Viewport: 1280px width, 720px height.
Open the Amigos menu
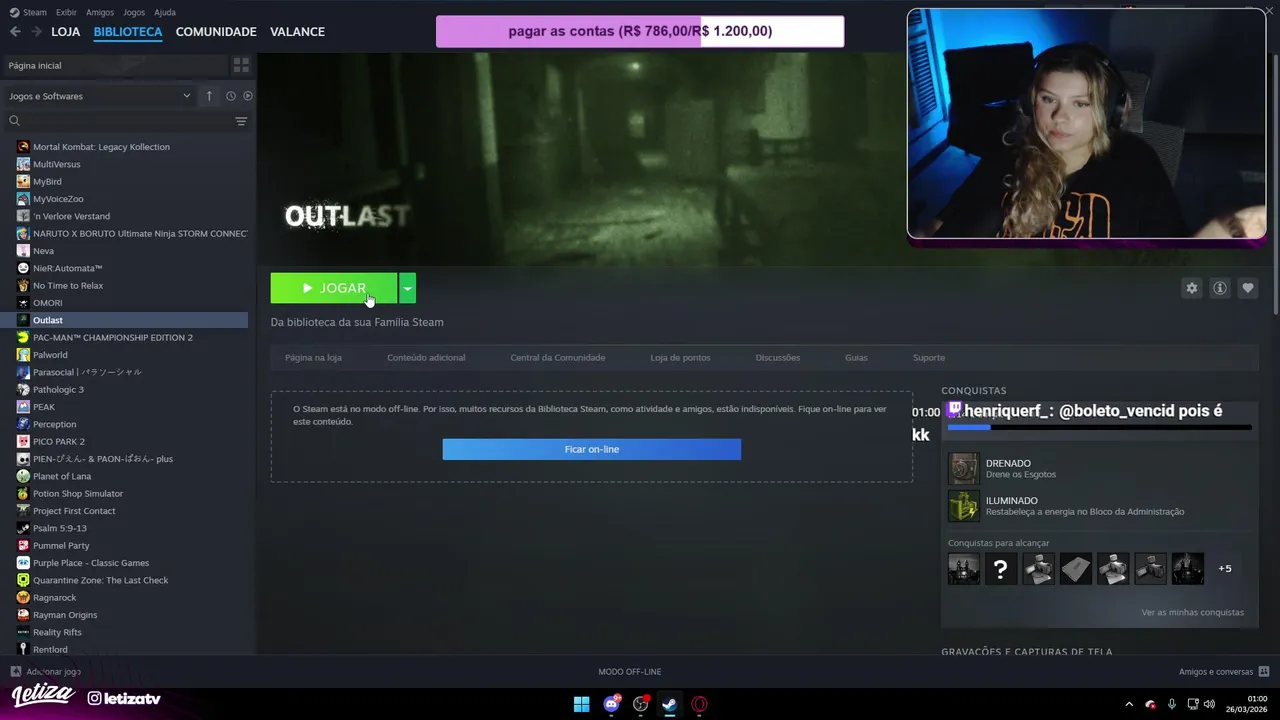(x=100, y=12)
